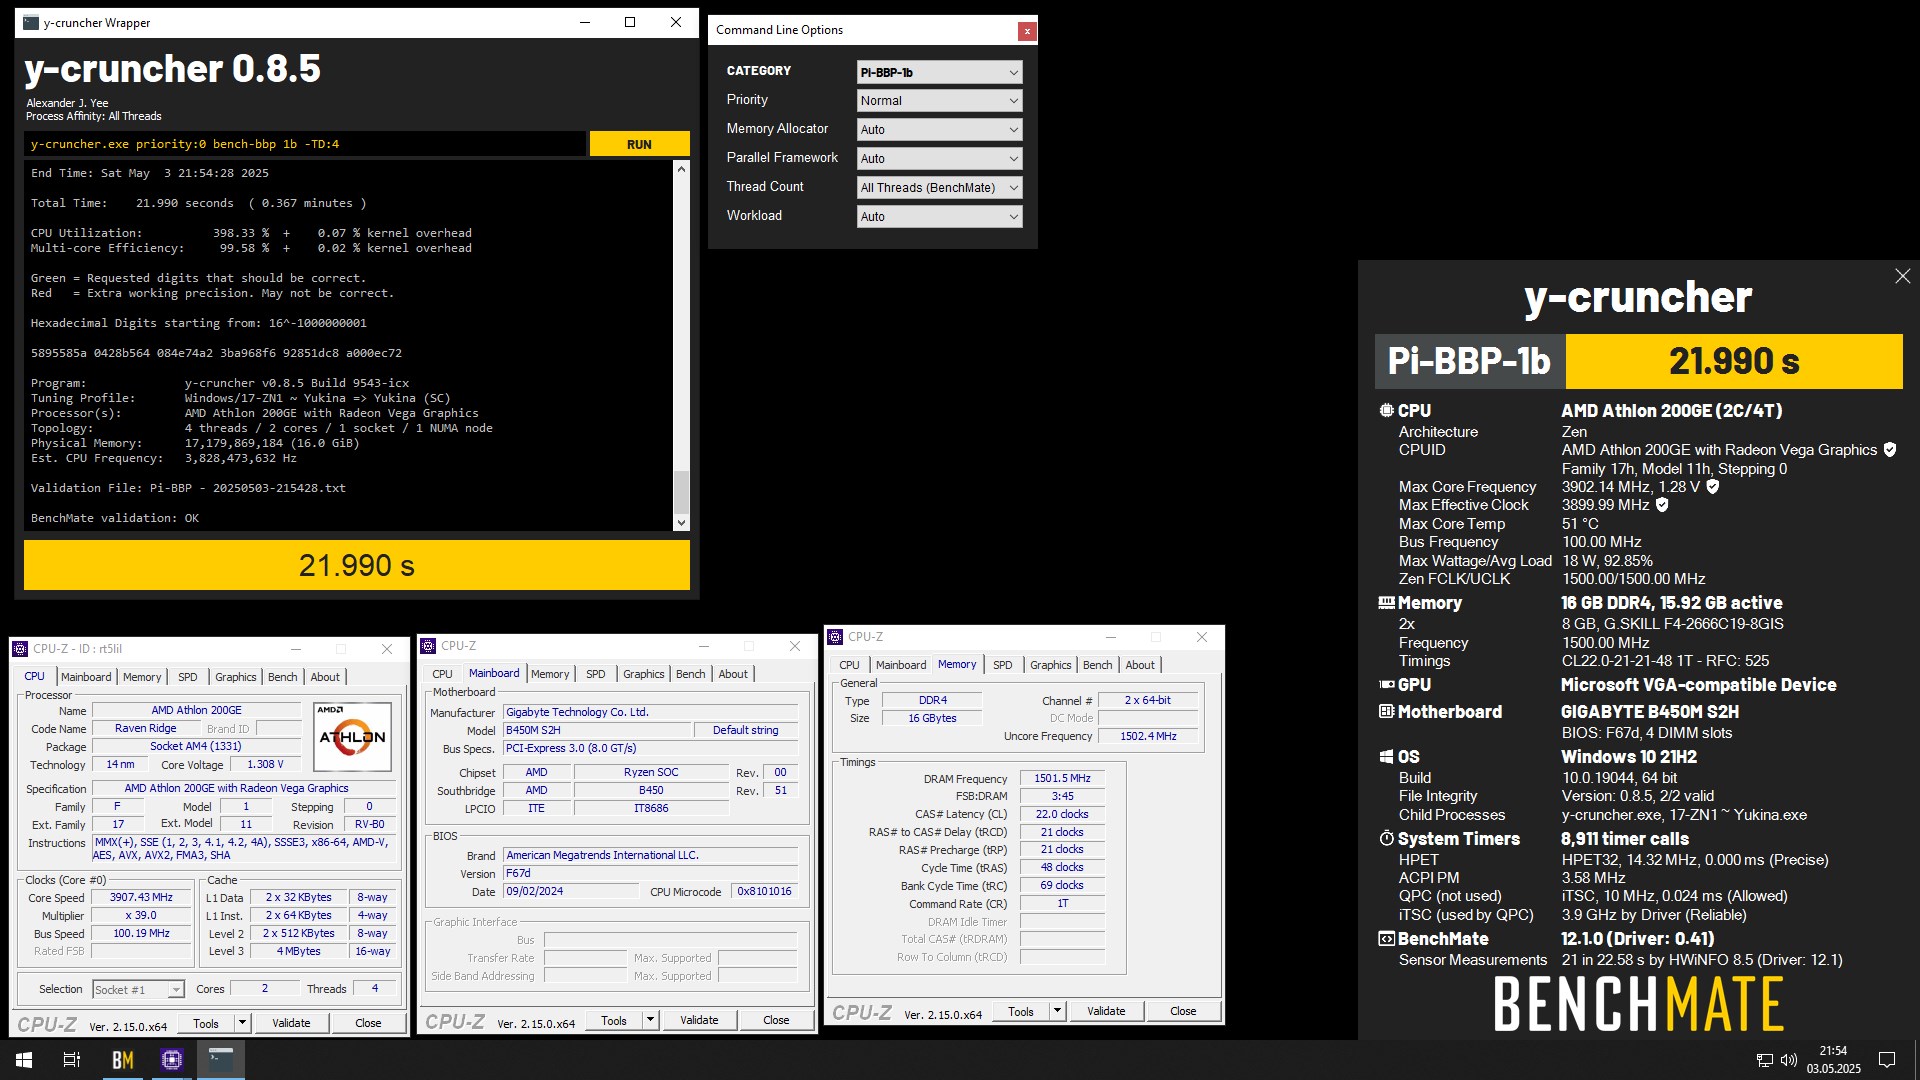Viewport: 1920px width, 1080px height.
Task: Click the Mainboard CPU-Z window title icon
Action: [428, 646]
